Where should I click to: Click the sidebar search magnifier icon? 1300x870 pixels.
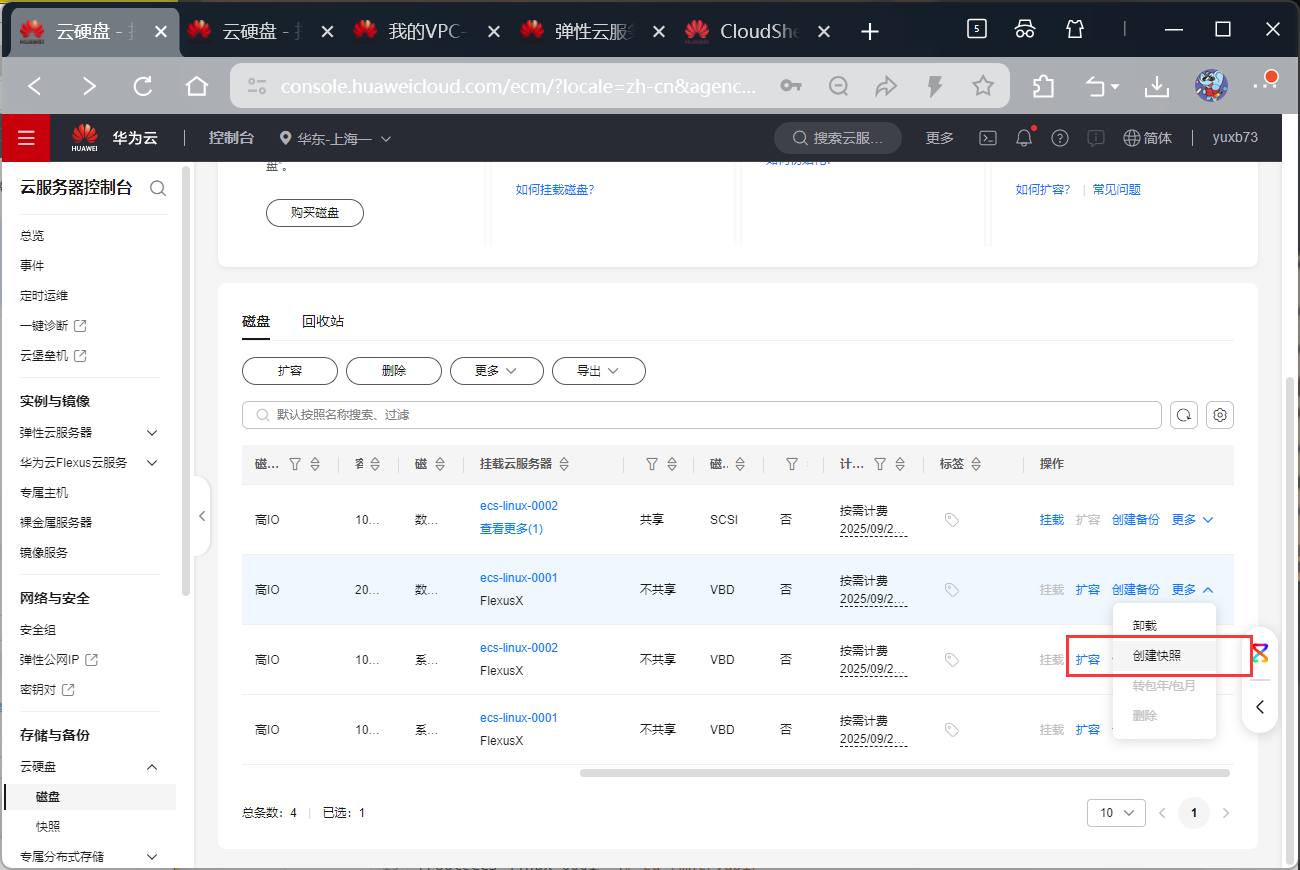157,188
